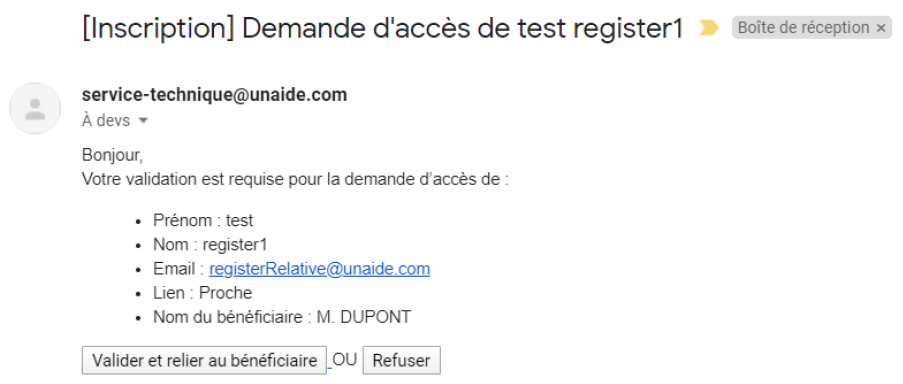Click the À devs recipient text
Viewport: 903px width, 384px height.
[x=106, y=121]
